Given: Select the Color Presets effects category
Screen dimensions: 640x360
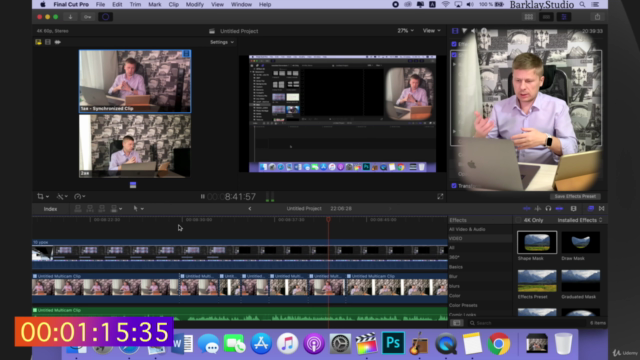Looking at the screenshot, I should coord(463,305).
